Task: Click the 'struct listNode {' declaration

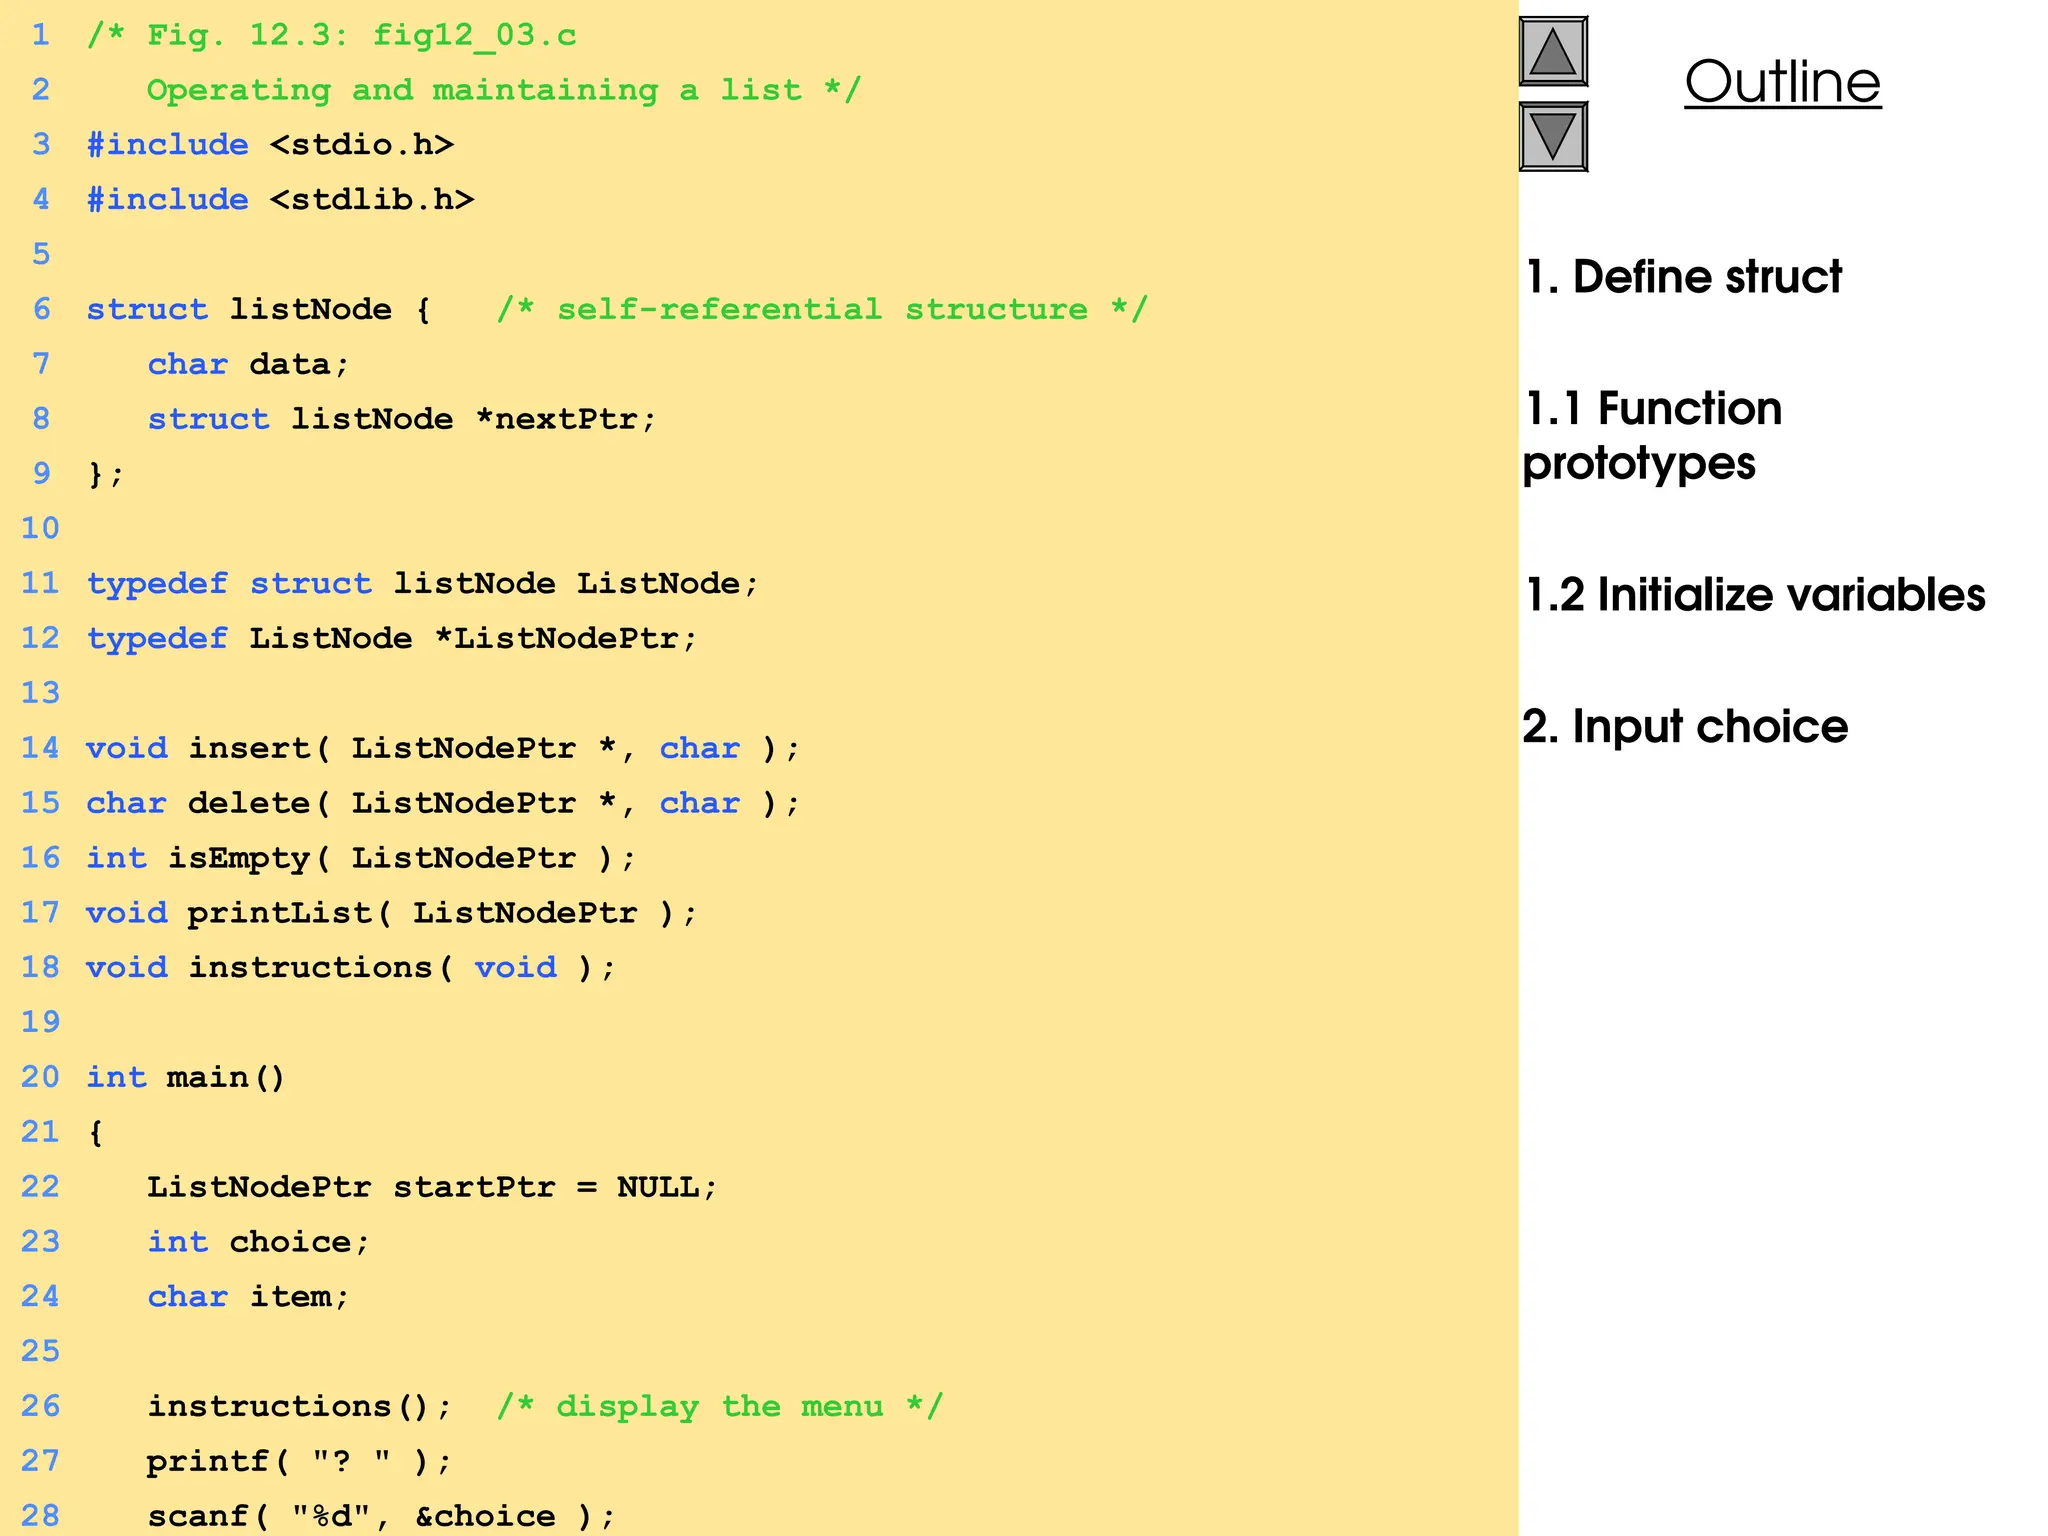Action: pyautogui.click(x=258, y=310)
